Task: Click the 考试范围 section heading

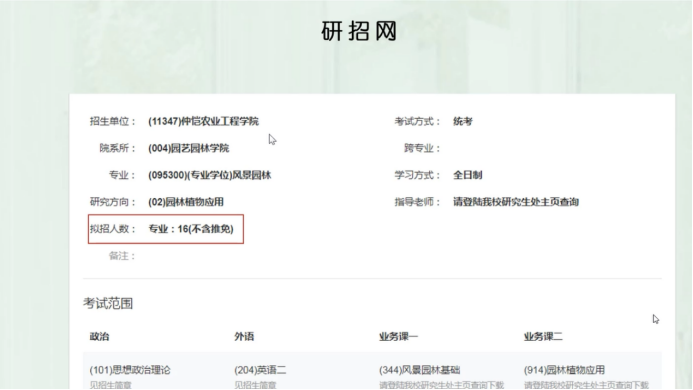Action: point(108,303)
